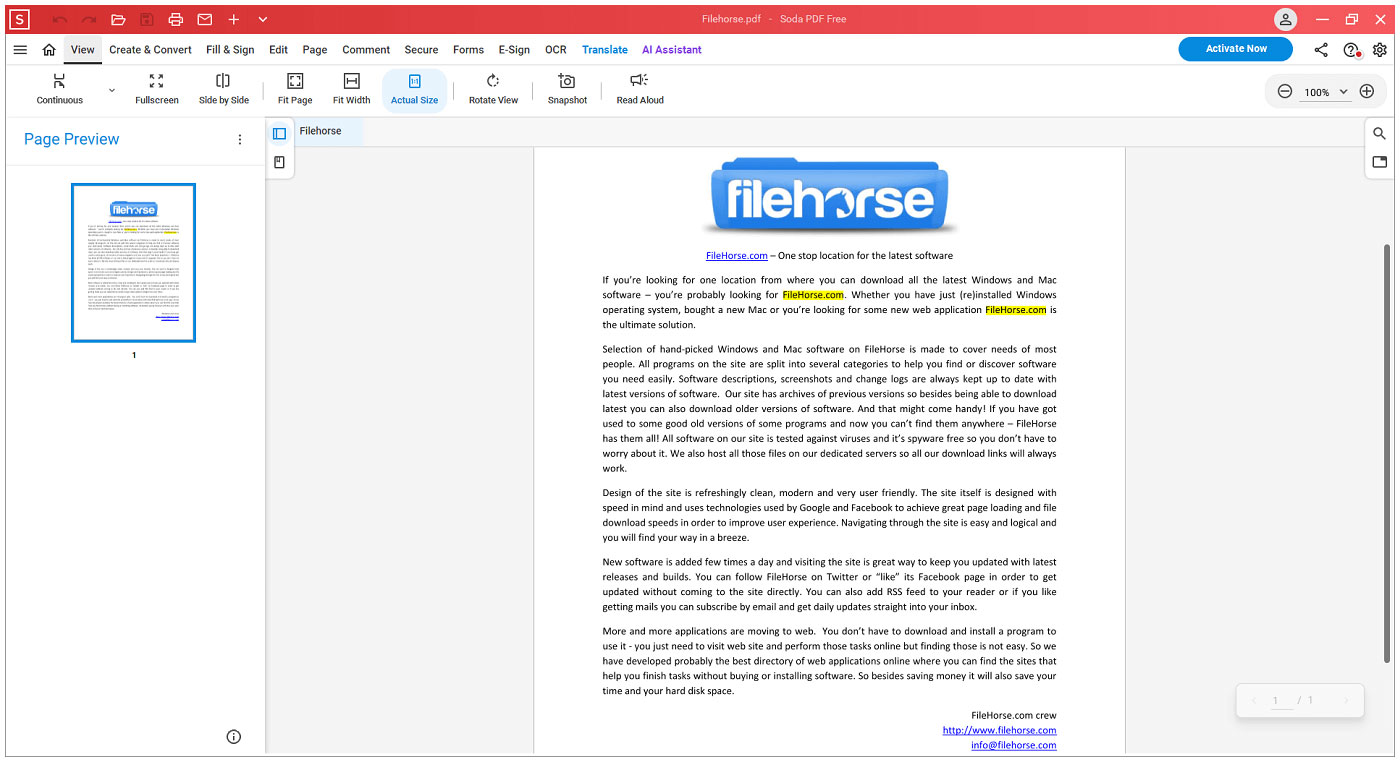Share the document using share icon

1321,49
